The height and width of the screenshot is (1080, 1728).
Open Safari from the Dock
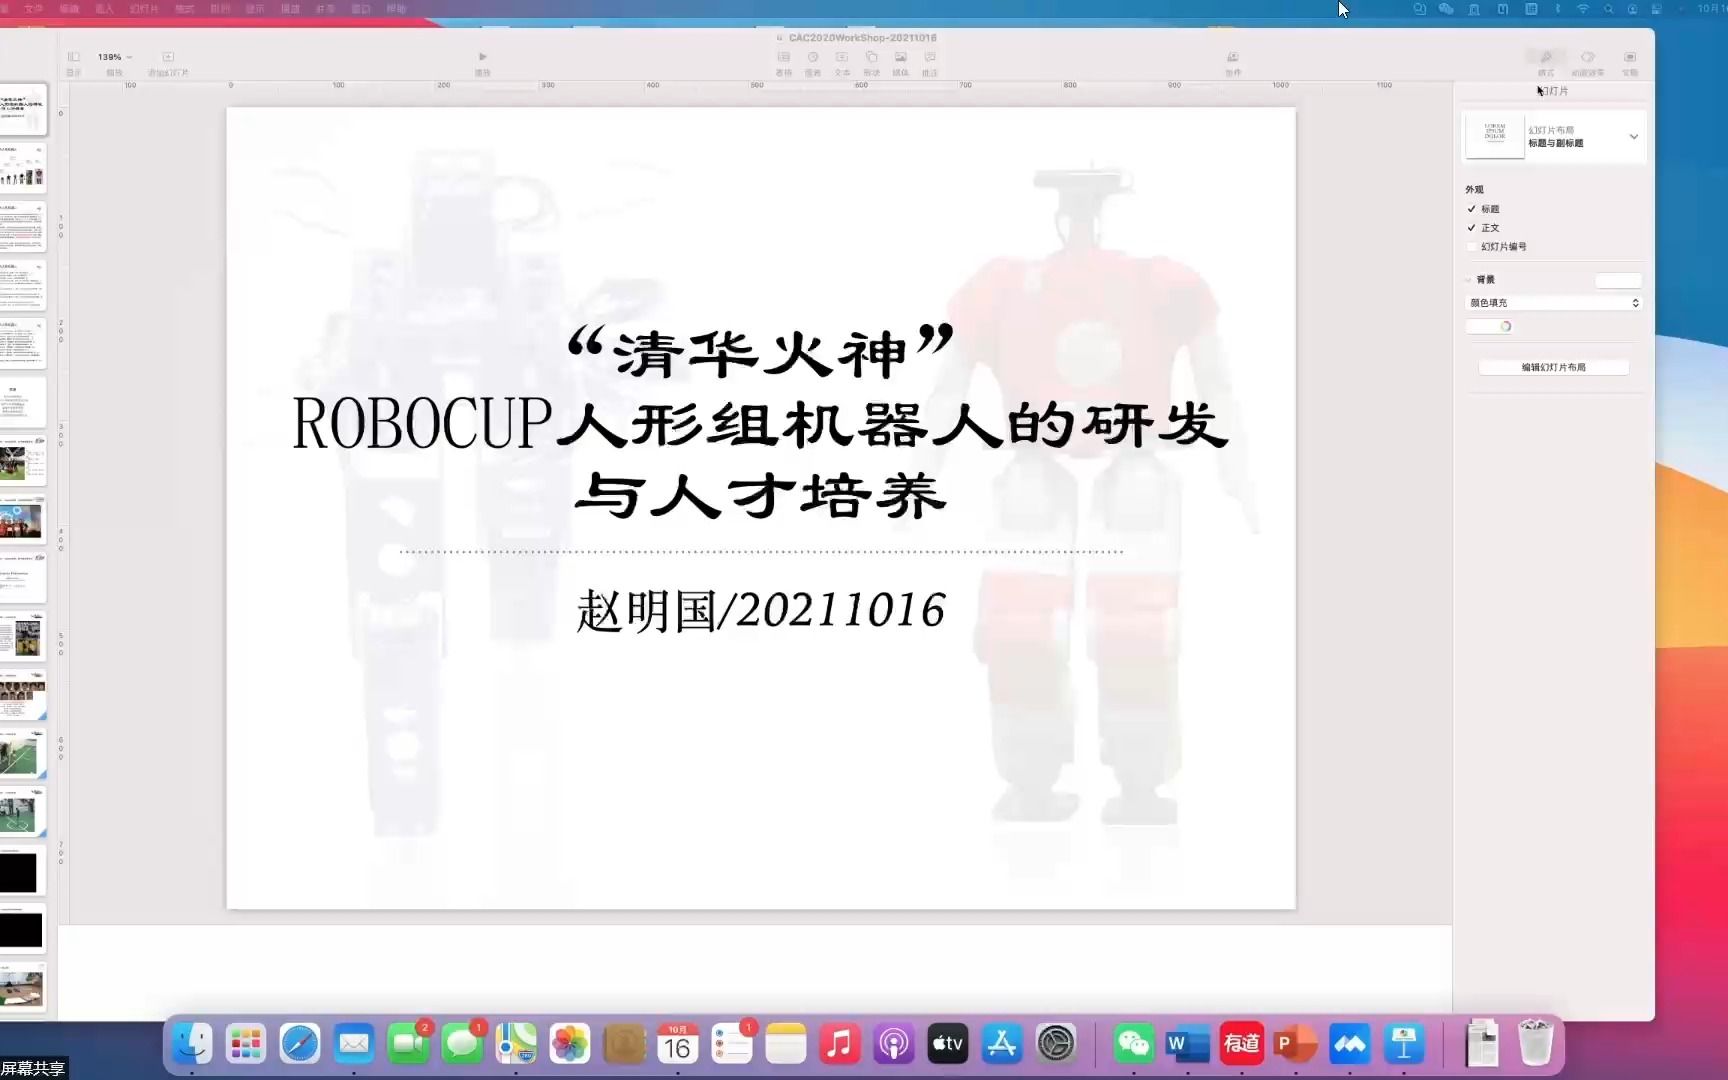pos(300,1045)
